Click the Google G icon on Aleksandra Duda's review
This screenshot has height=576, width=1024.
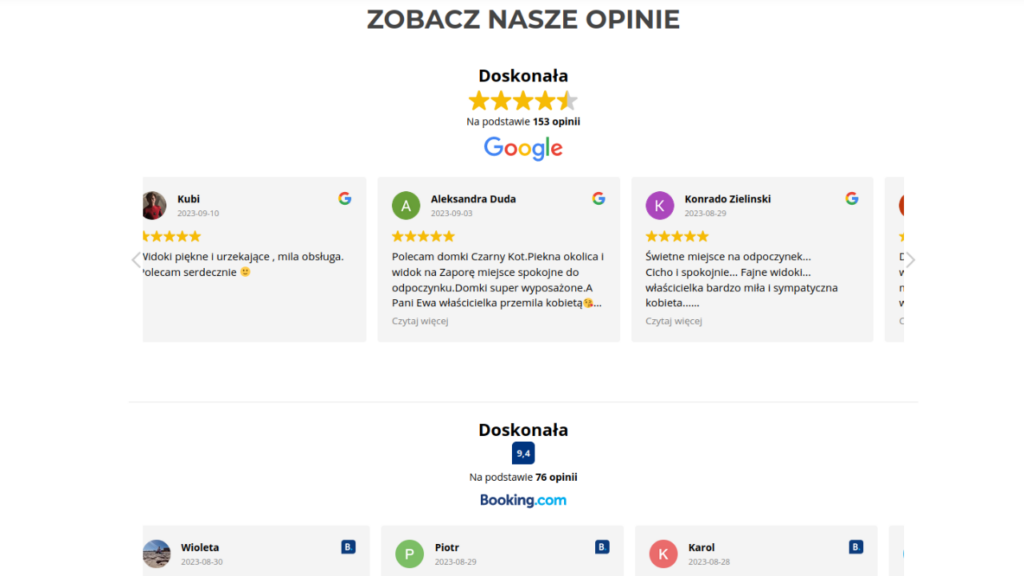tap(599, 199)
